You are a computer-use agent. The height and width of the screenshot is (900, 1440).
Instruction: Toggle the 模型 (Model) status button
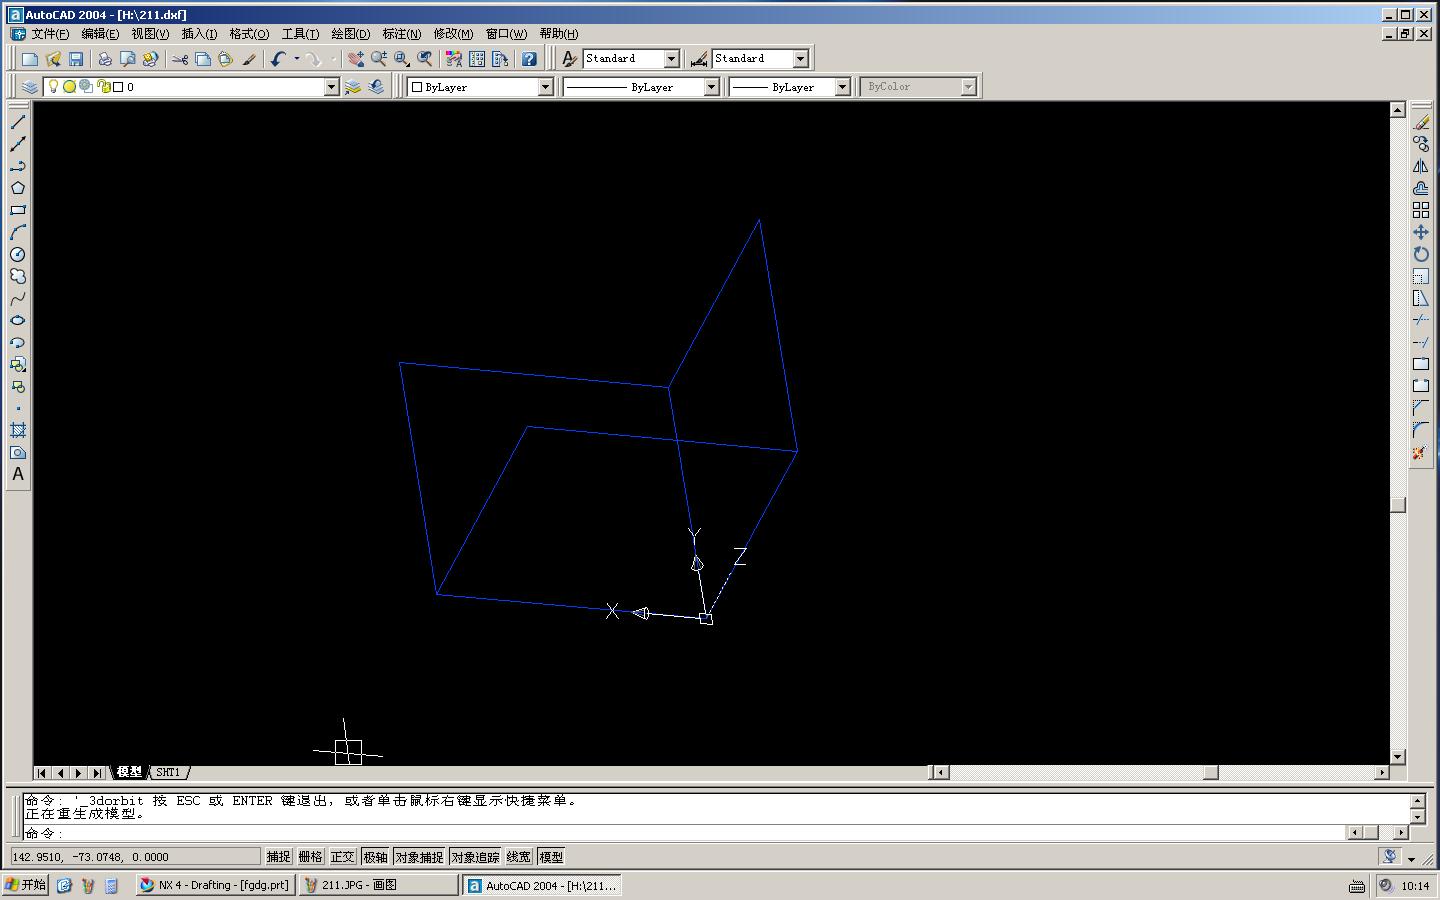tap(551, 857)
